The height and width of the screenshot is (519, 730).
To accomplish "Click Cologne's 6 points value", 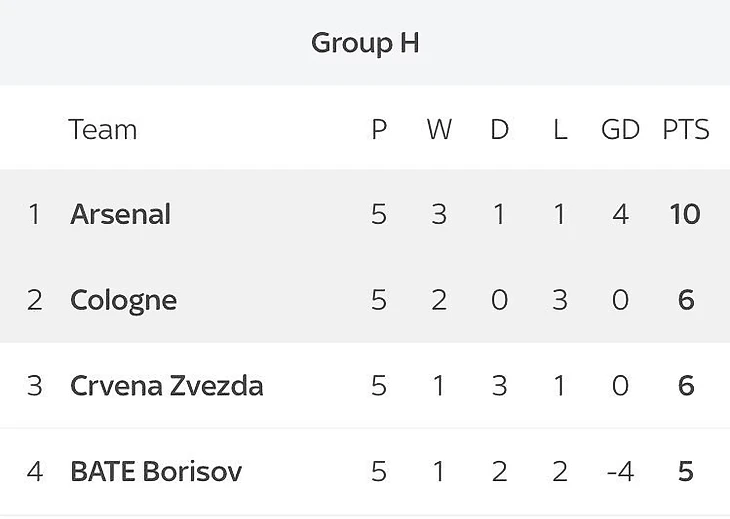I will point(685,300).
